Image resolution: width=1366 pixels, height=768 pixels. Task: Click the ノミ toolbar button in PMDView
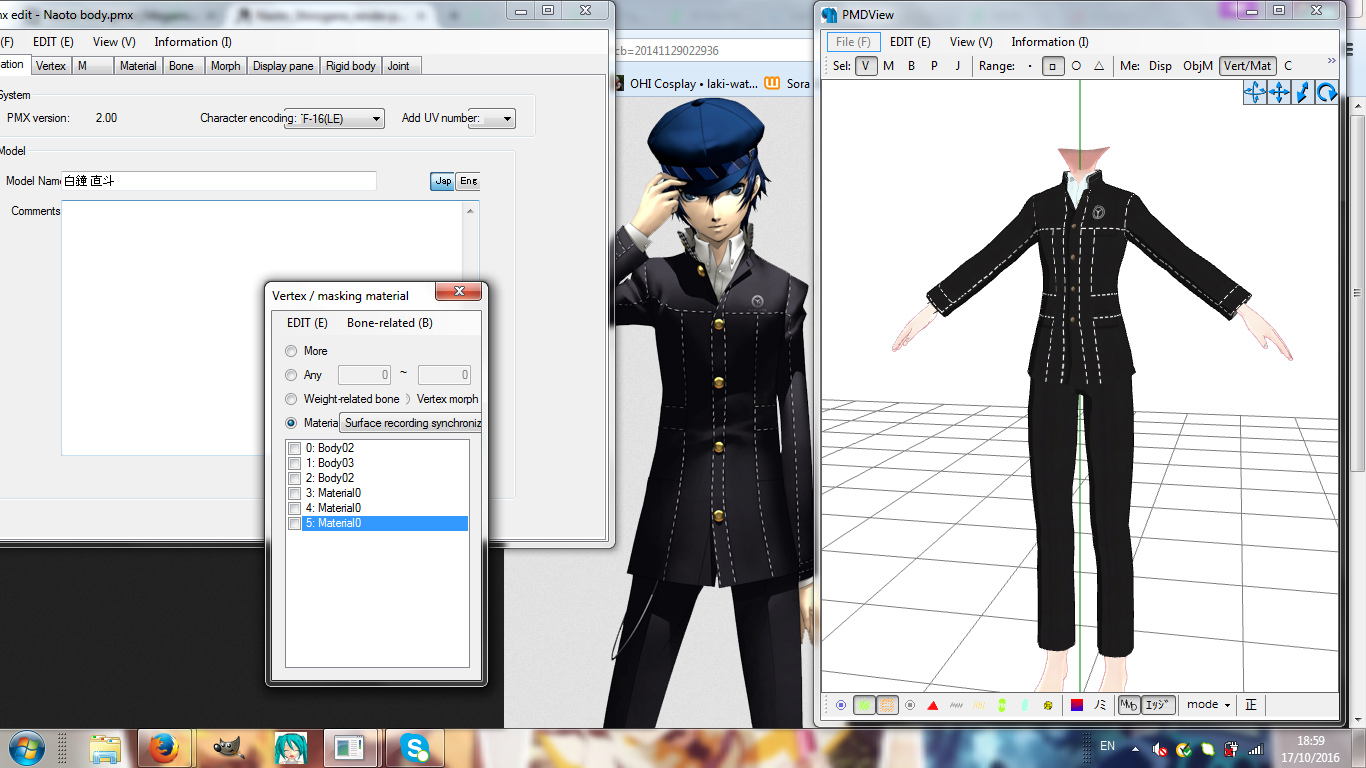coord(1100,705)
